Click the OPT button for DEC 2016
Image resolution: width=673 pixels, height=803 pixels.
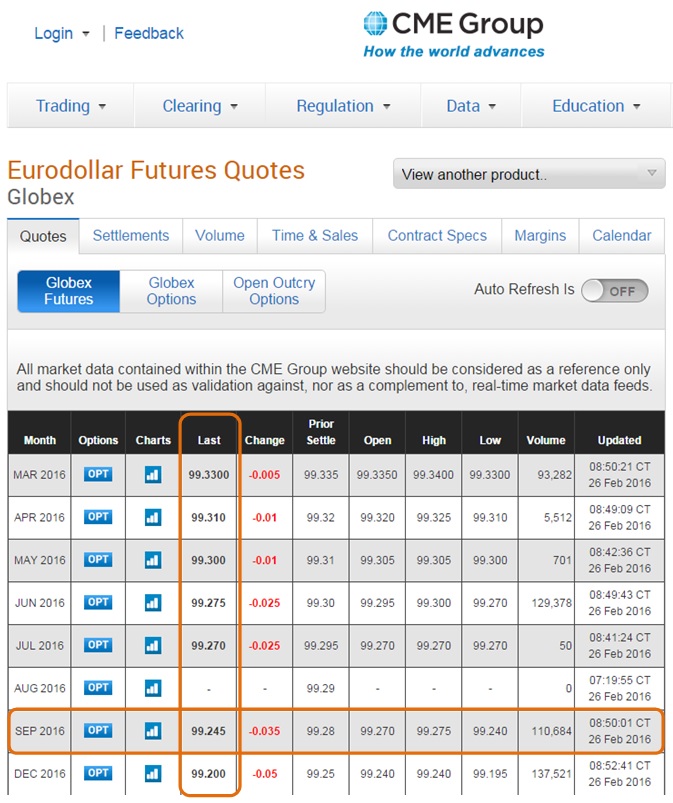tap(98, 773)
